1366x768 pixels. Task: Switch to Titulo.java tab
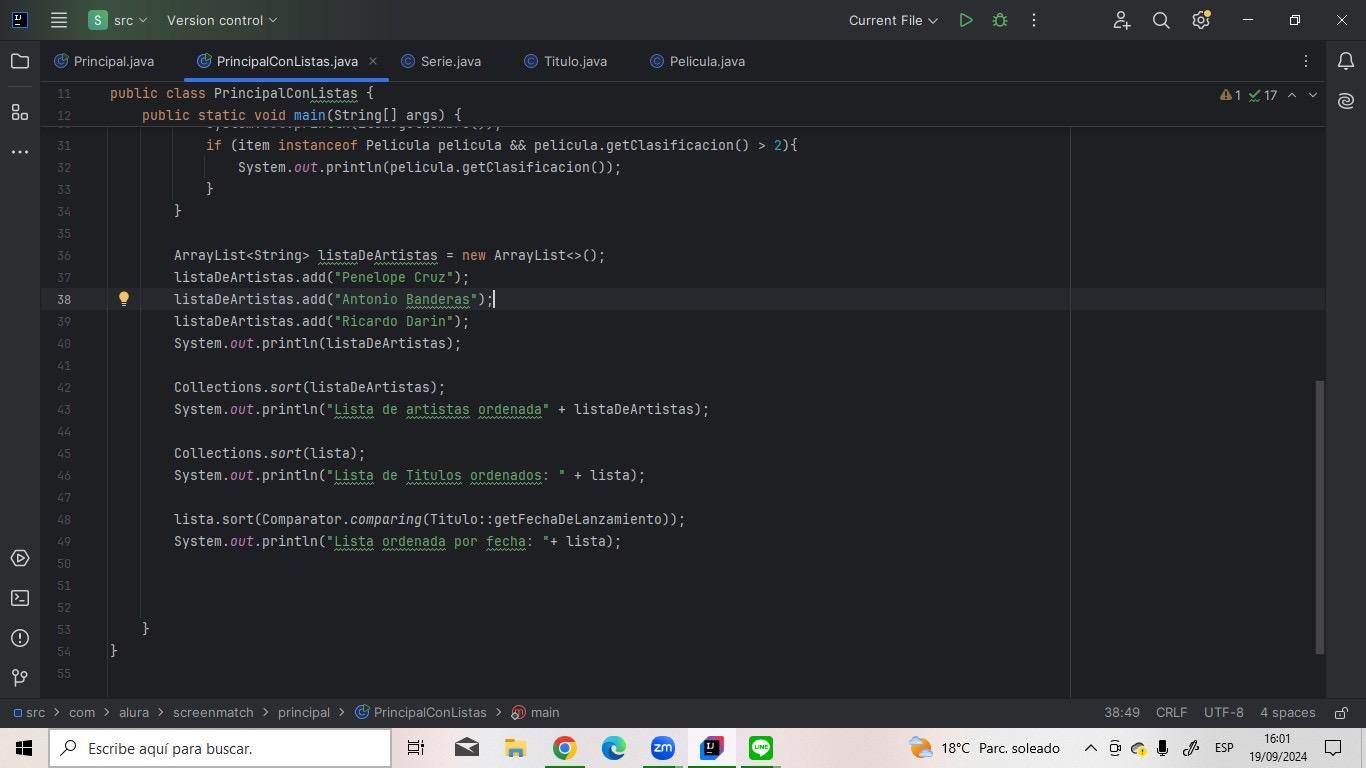coord(566,61)
